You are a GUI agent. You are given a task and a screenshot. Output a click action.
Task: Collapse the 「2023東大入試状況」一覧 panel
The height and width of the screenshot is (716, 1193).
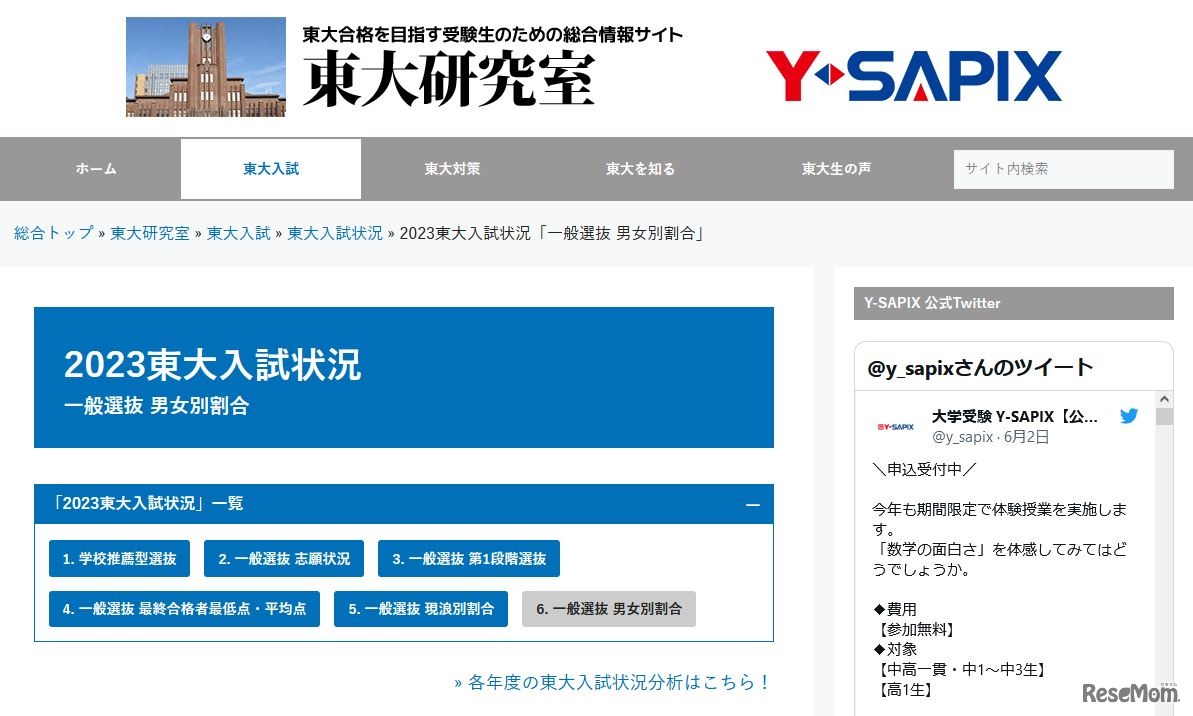coord(753,505)
